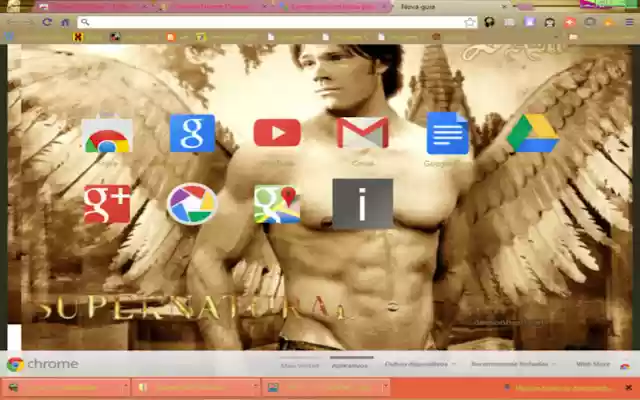640x400 pixels.
Task: Open the Gmail app
Action: click(x=362, y=132)
